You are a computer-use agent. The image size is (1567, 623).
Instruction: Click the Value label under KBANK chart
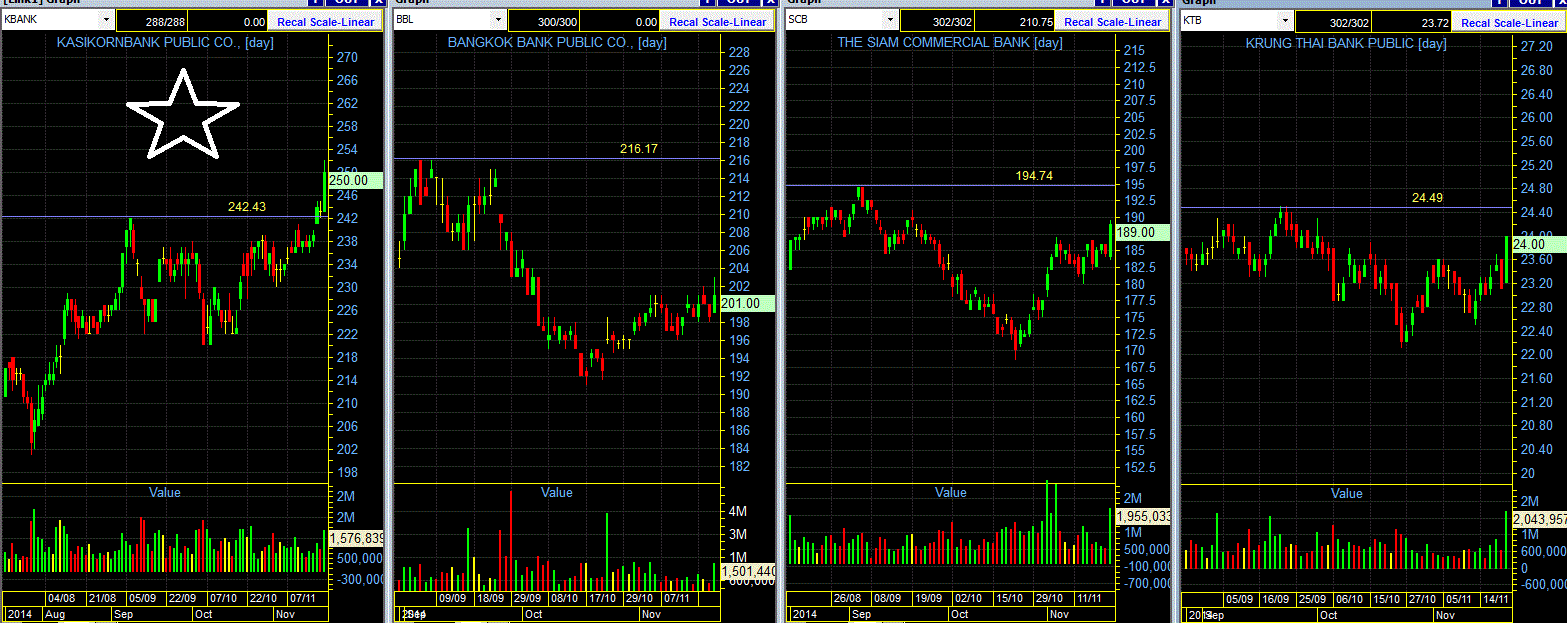(165, 491)
